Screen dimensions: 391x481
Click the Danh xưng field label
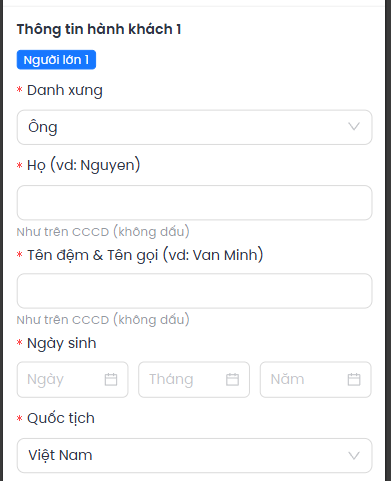click(65, 90)
